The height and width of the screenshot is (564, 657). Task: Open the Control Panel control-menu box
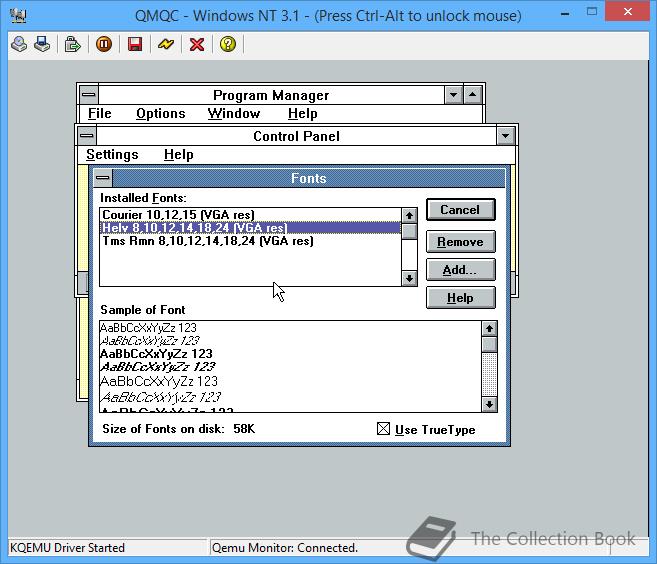[87, 136]
